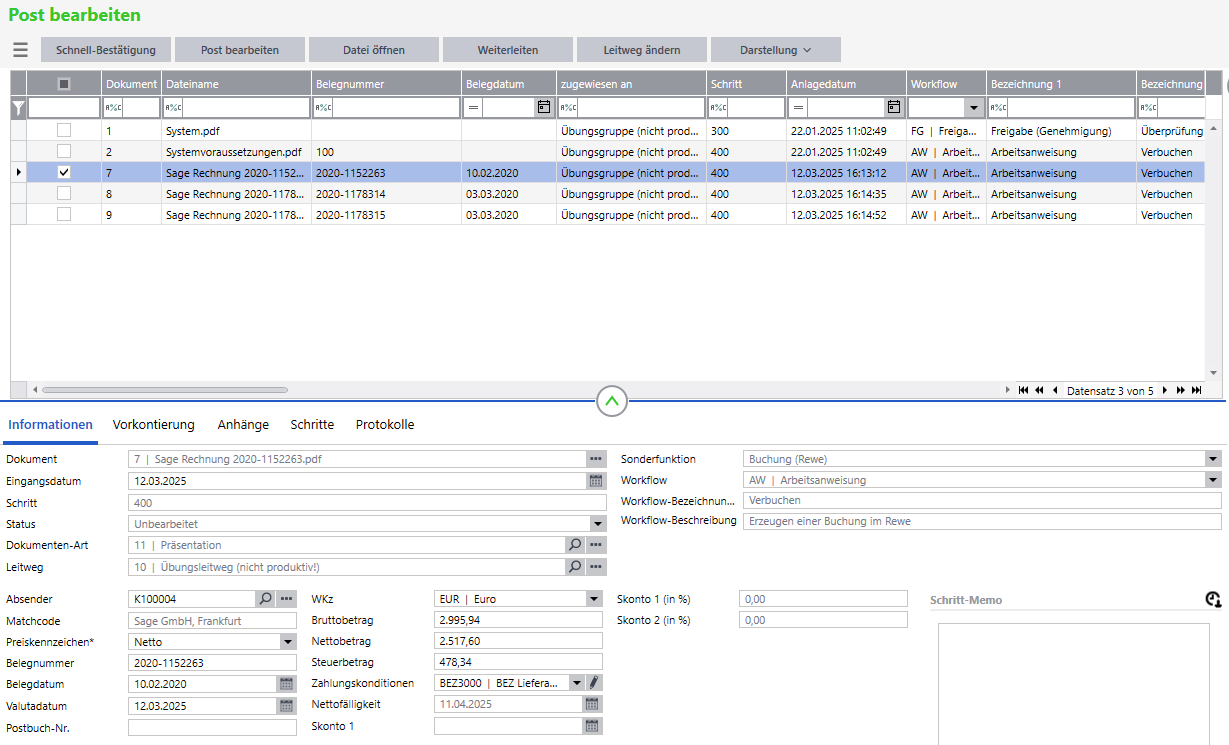Open the Belegdatum filter calendar picker
This screenshot has width=1229, height=745.
(x=544, y=107)
